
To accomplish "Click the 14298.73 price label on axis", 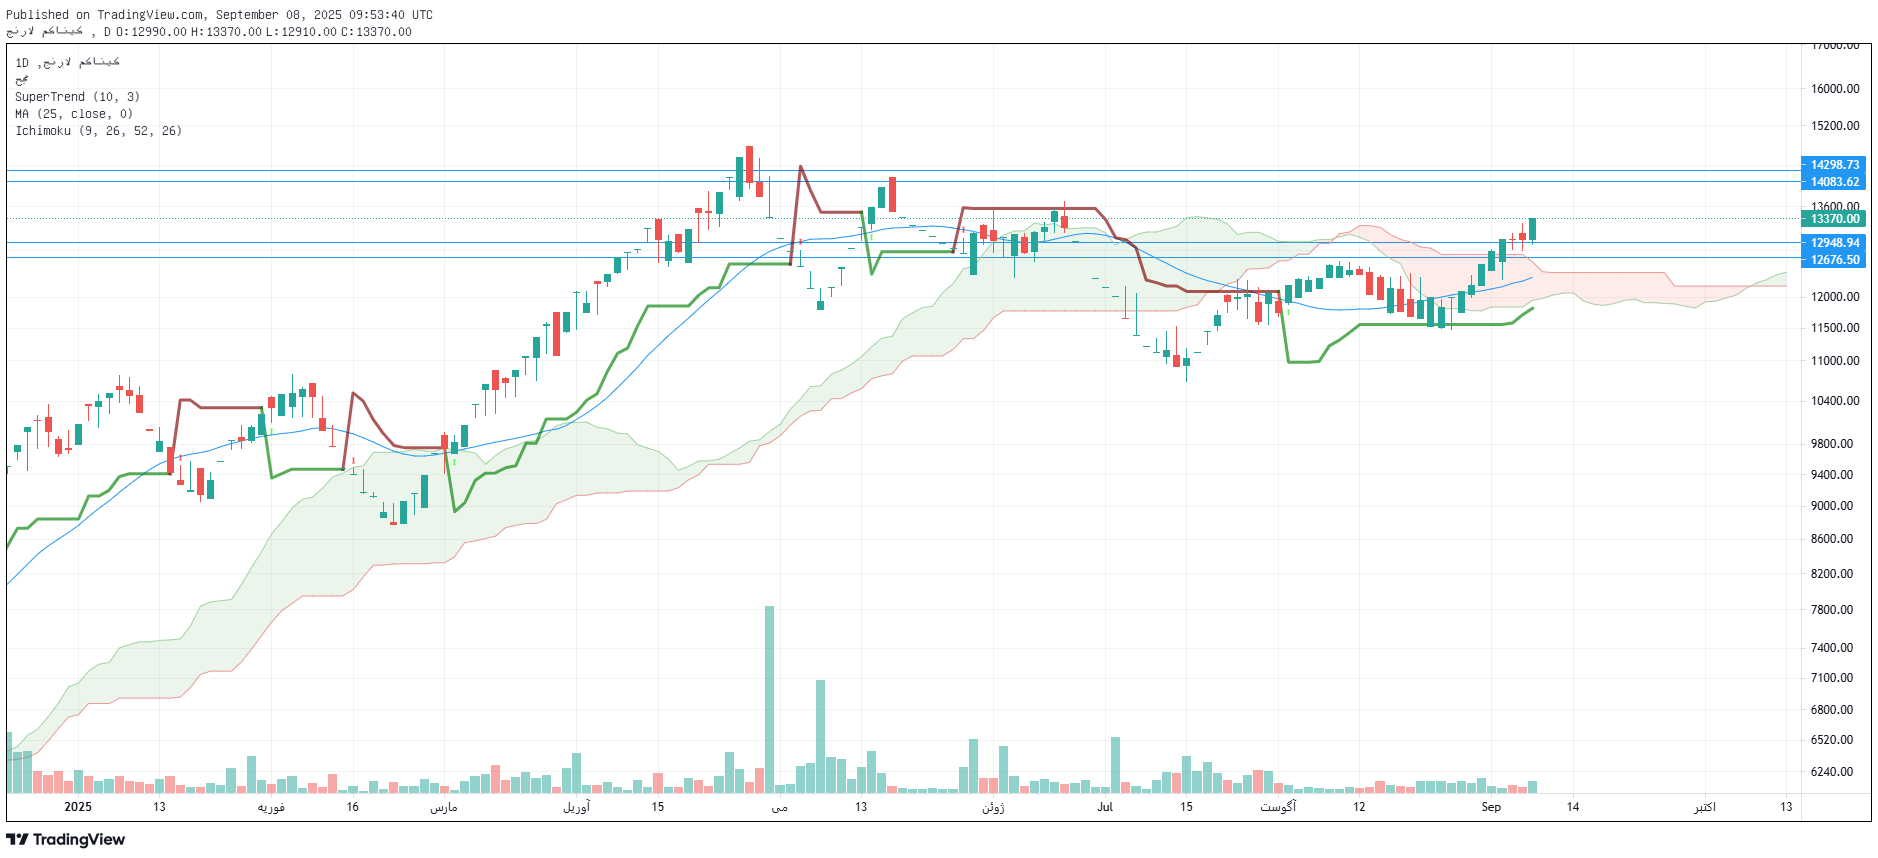I will (x=1834, y=165).
